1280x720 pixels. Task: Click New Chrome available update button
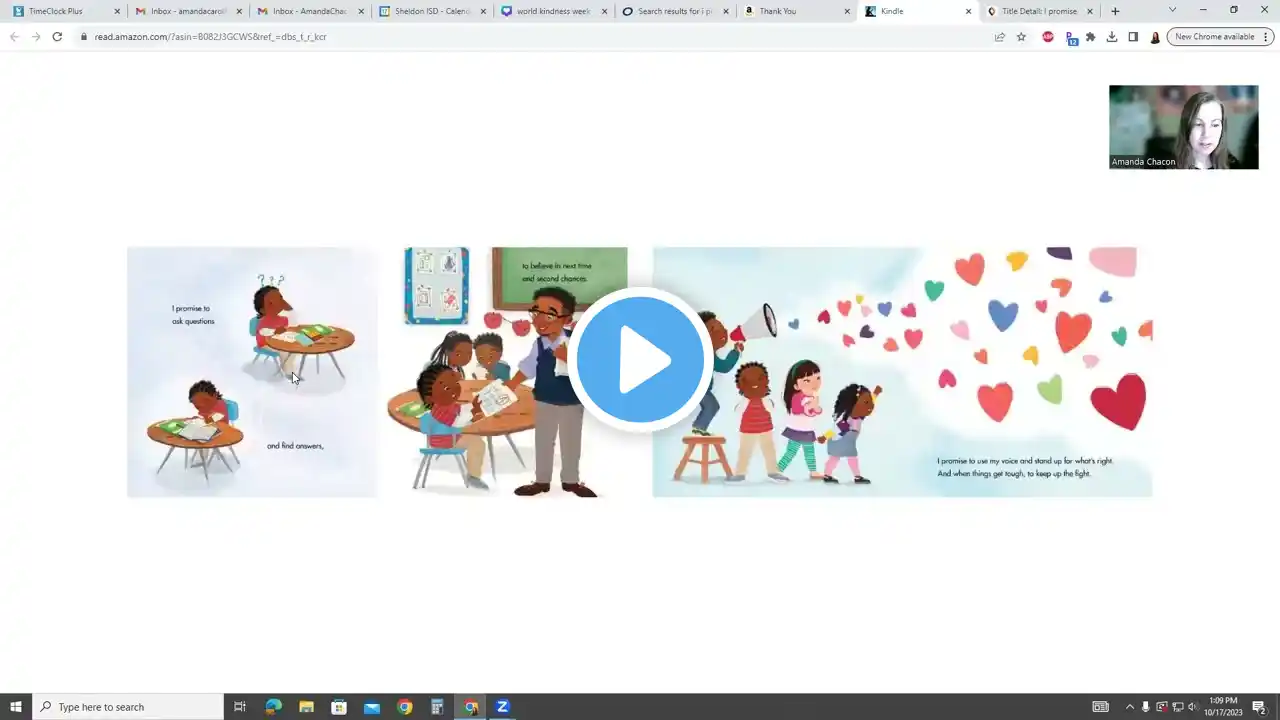tap(1220, 37)
